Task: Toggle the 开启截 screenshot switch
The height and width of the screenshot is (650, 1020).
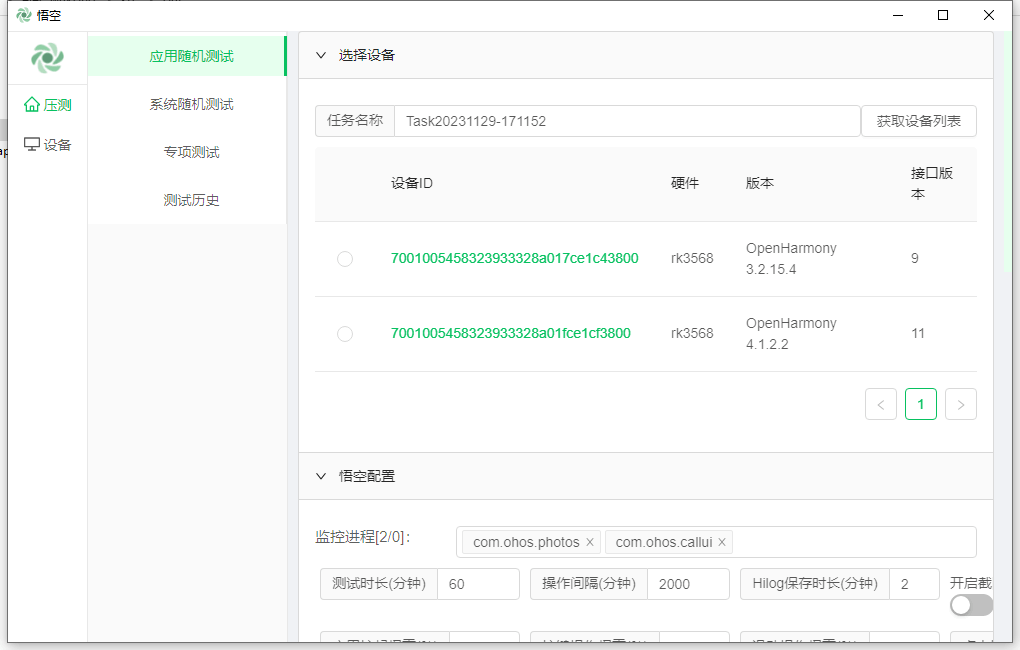Action: [971, 605]
